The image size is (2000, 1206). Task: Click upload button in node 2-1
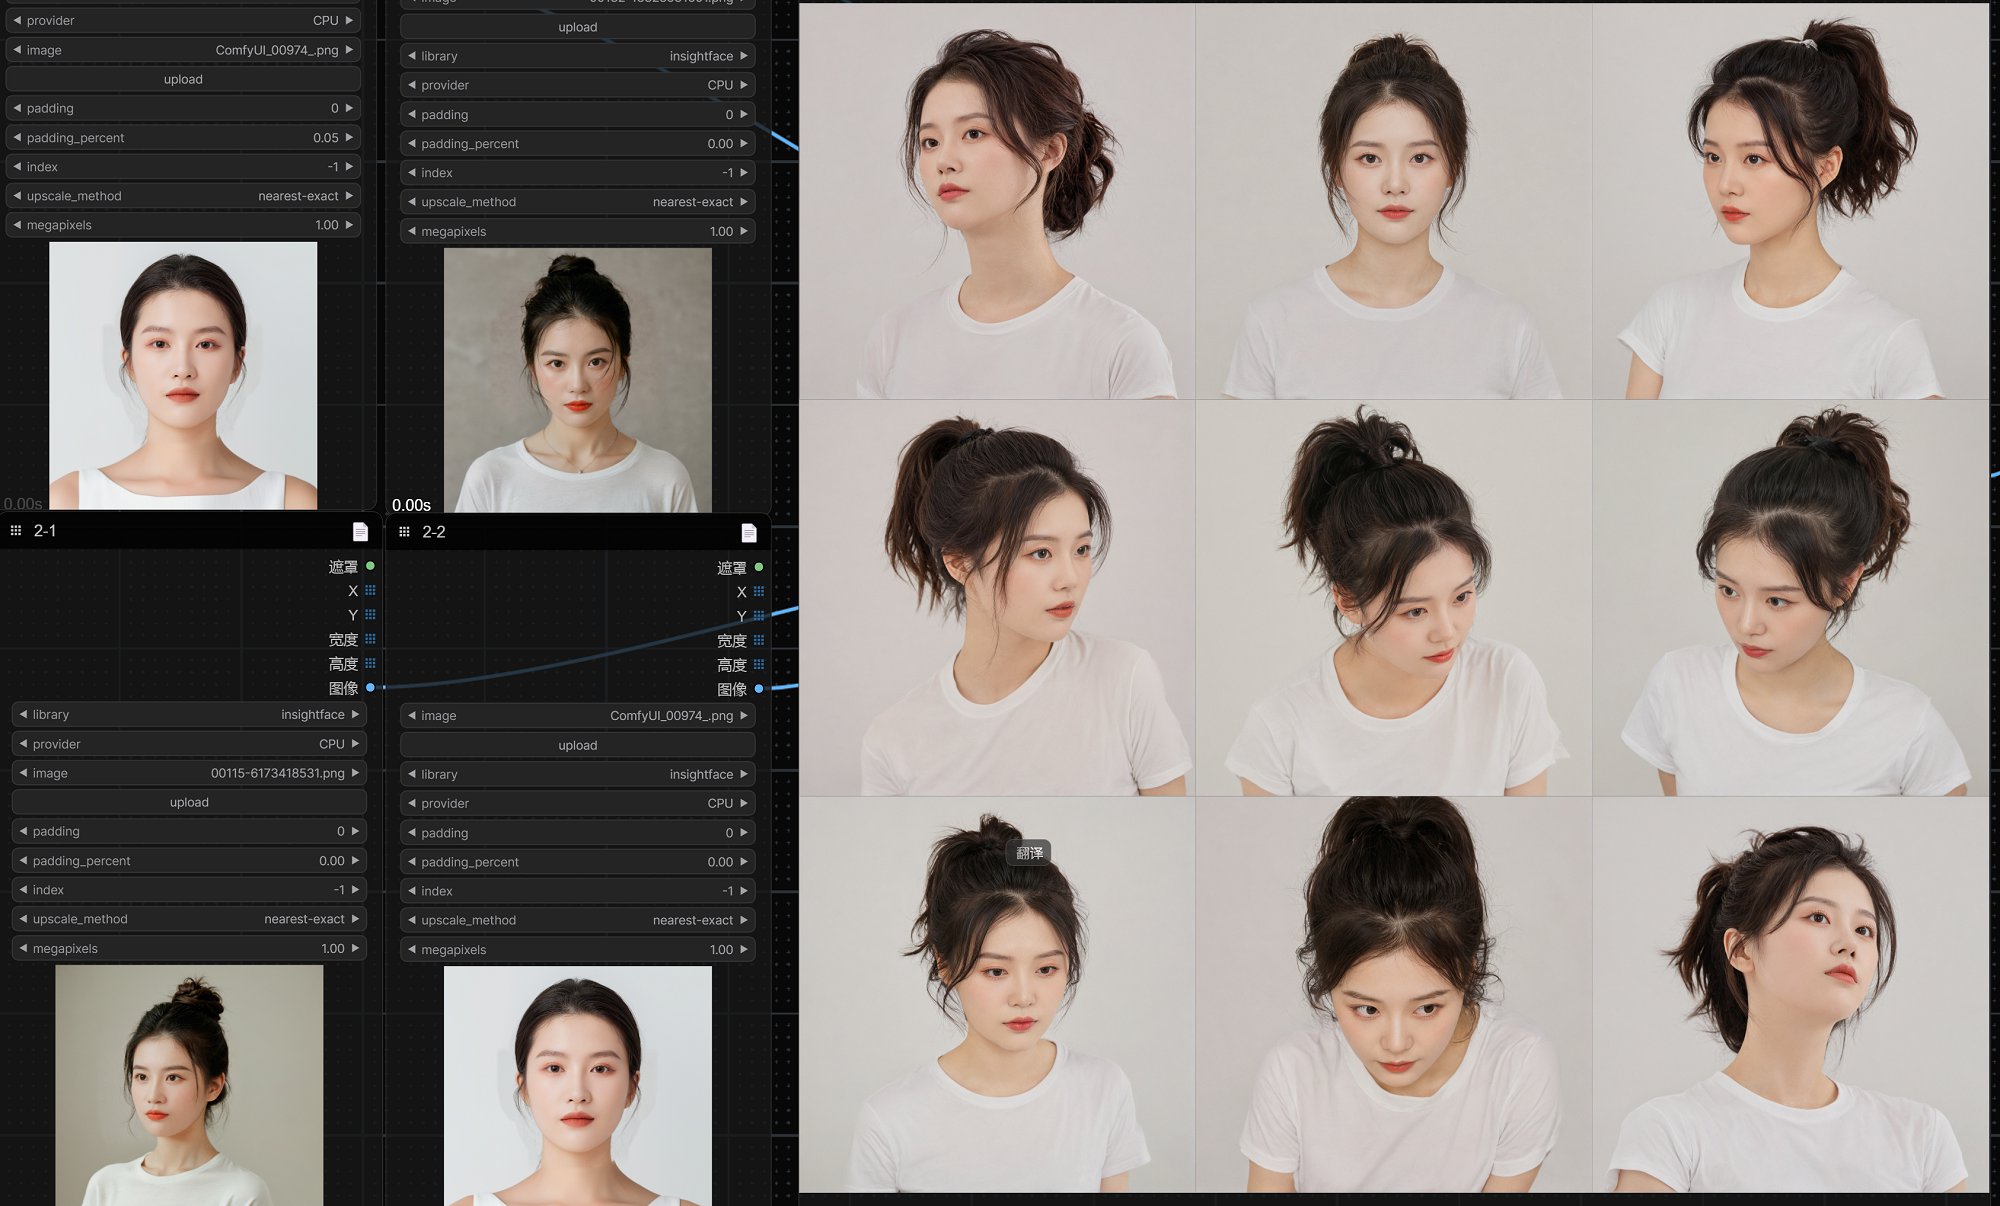(189, 802)
